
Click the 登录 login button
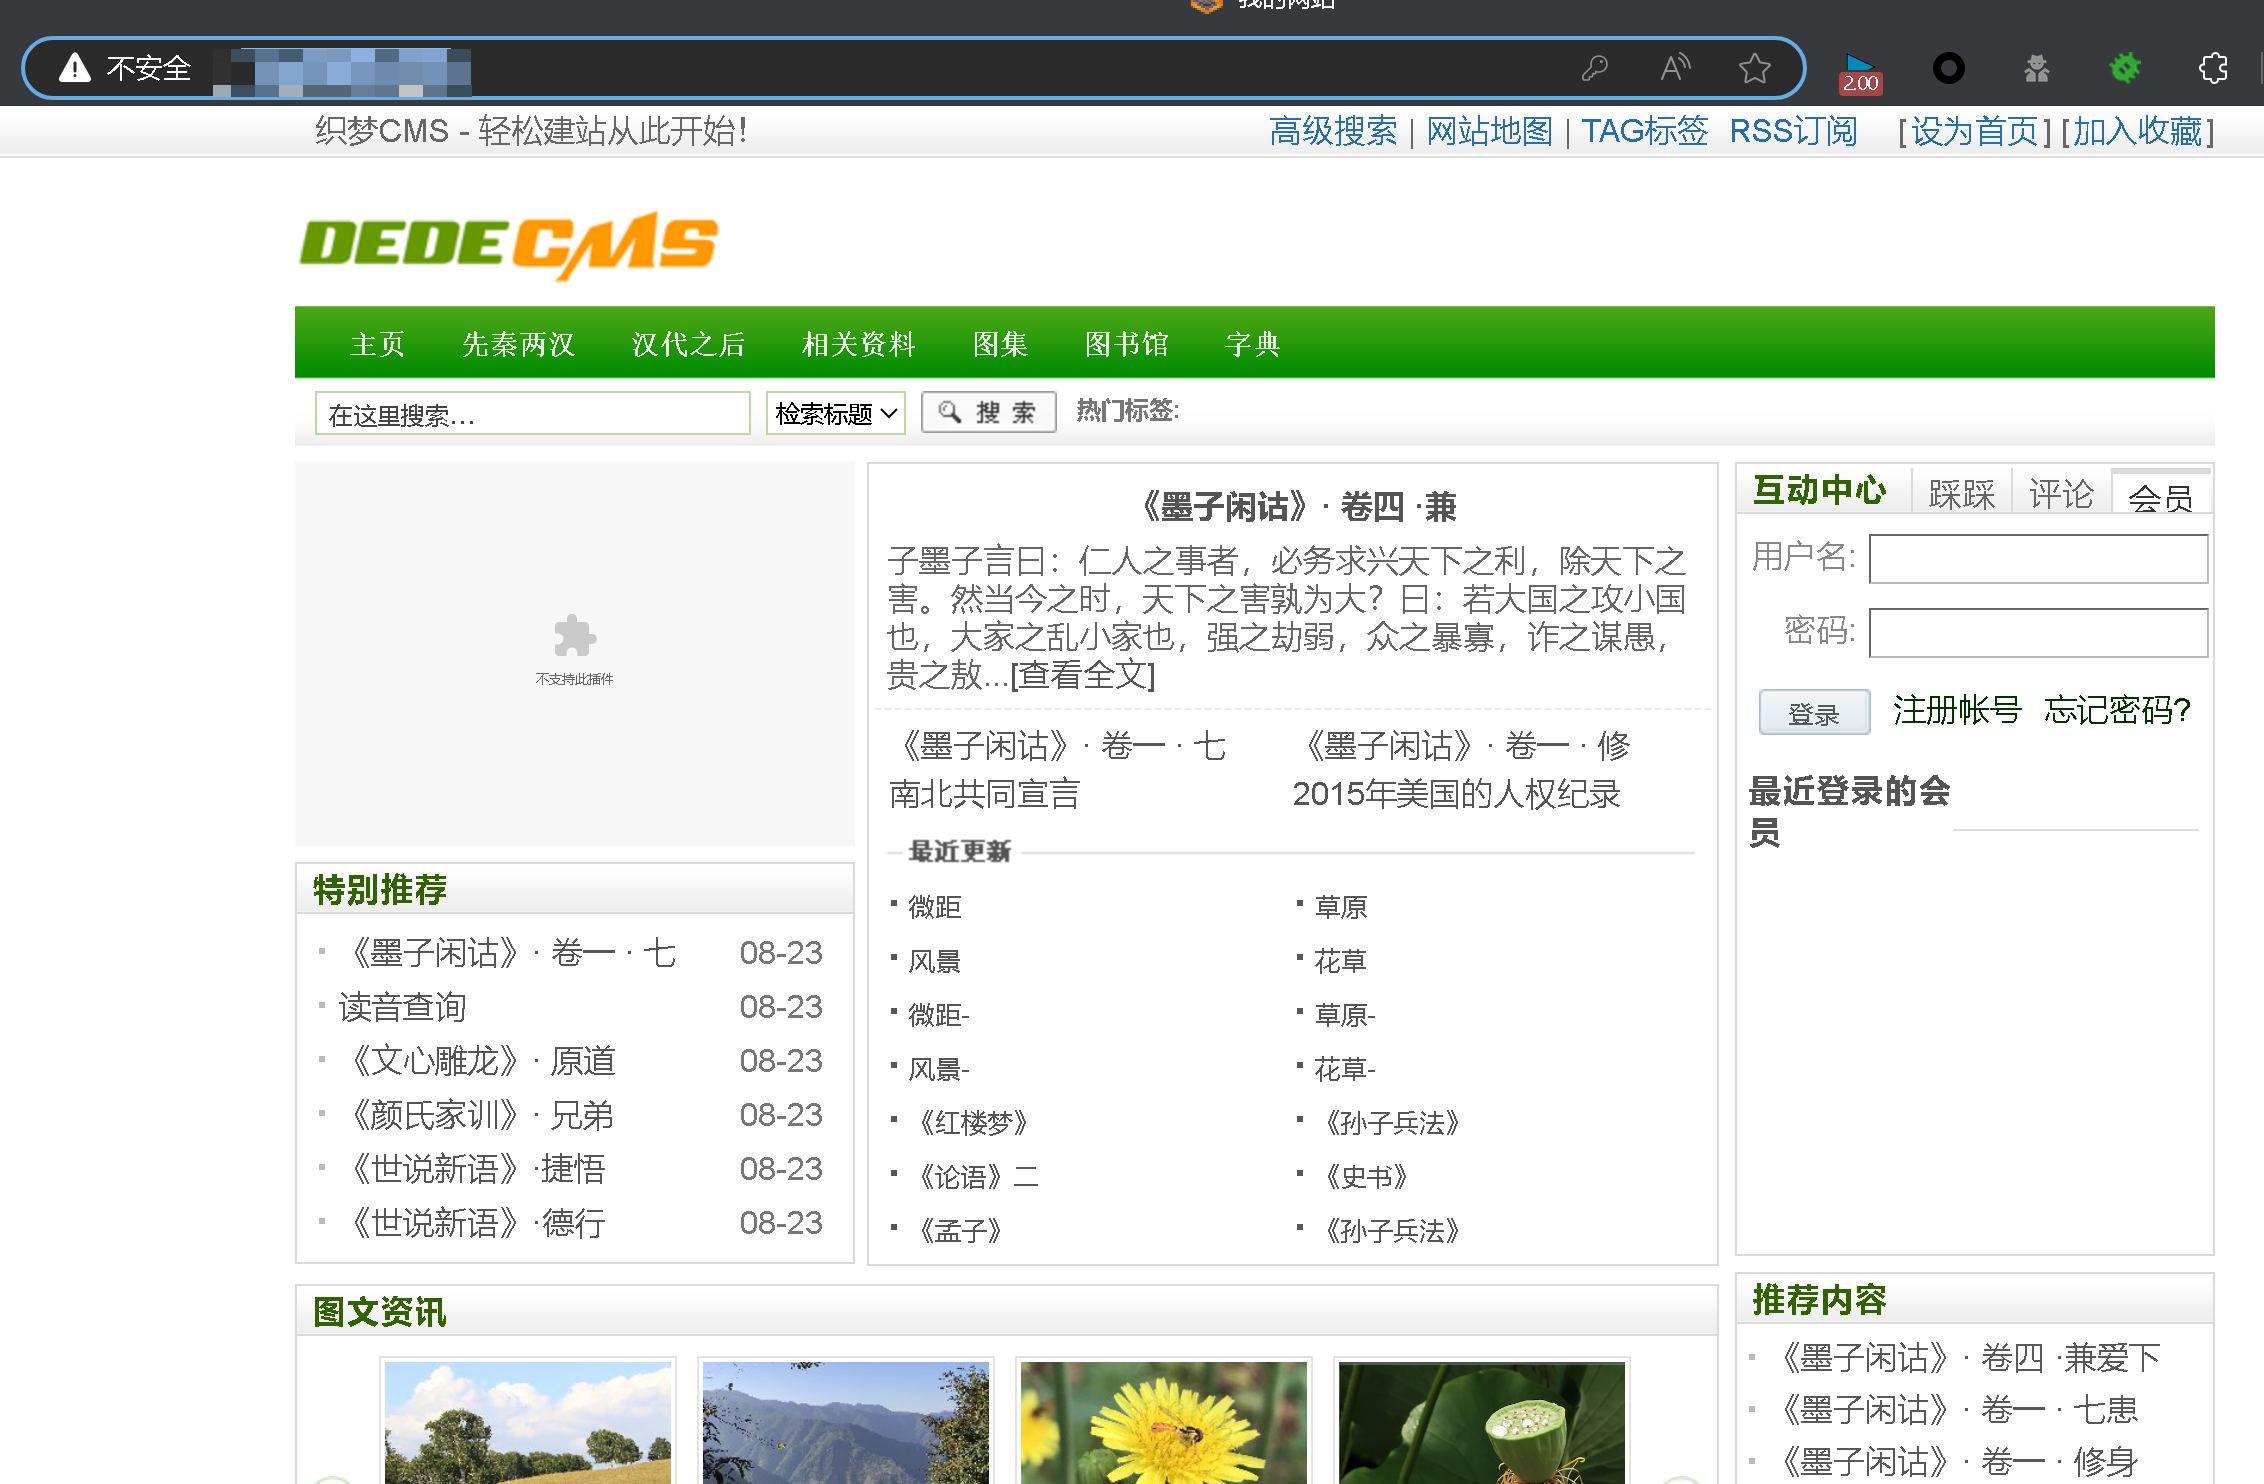(1813, 713)
